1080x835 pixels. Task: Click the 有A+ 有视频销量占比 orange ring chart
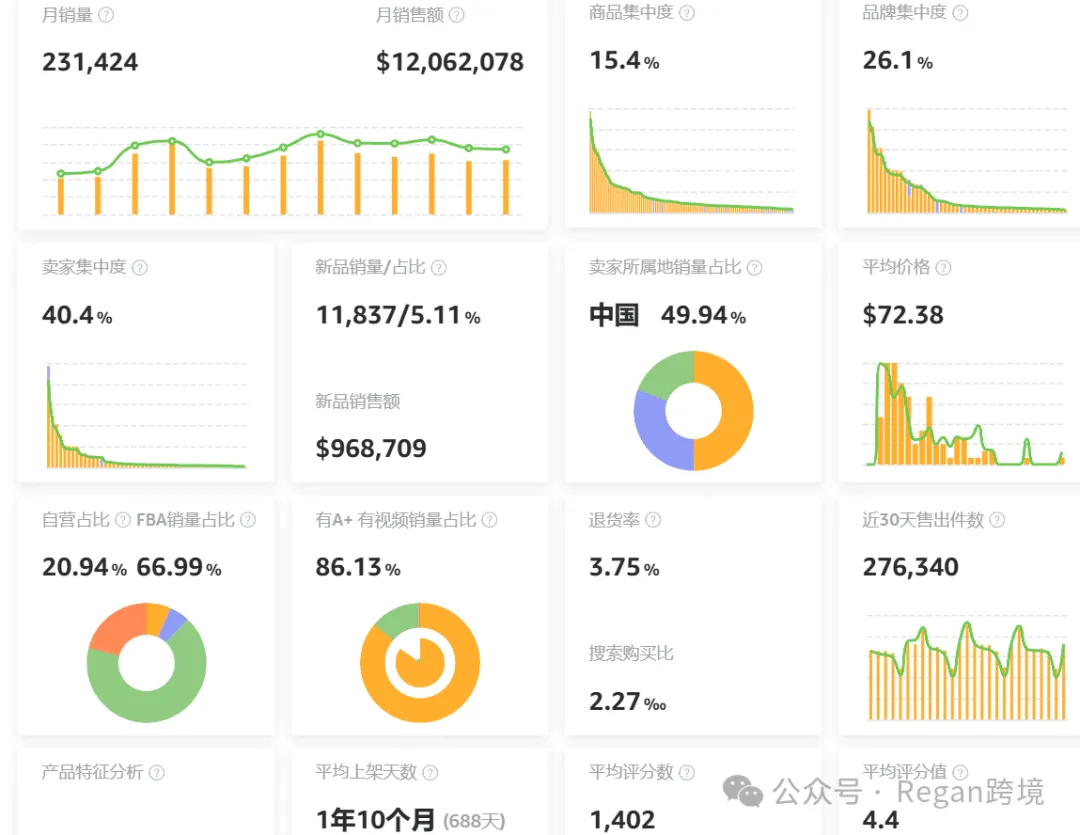click(420, 663)
